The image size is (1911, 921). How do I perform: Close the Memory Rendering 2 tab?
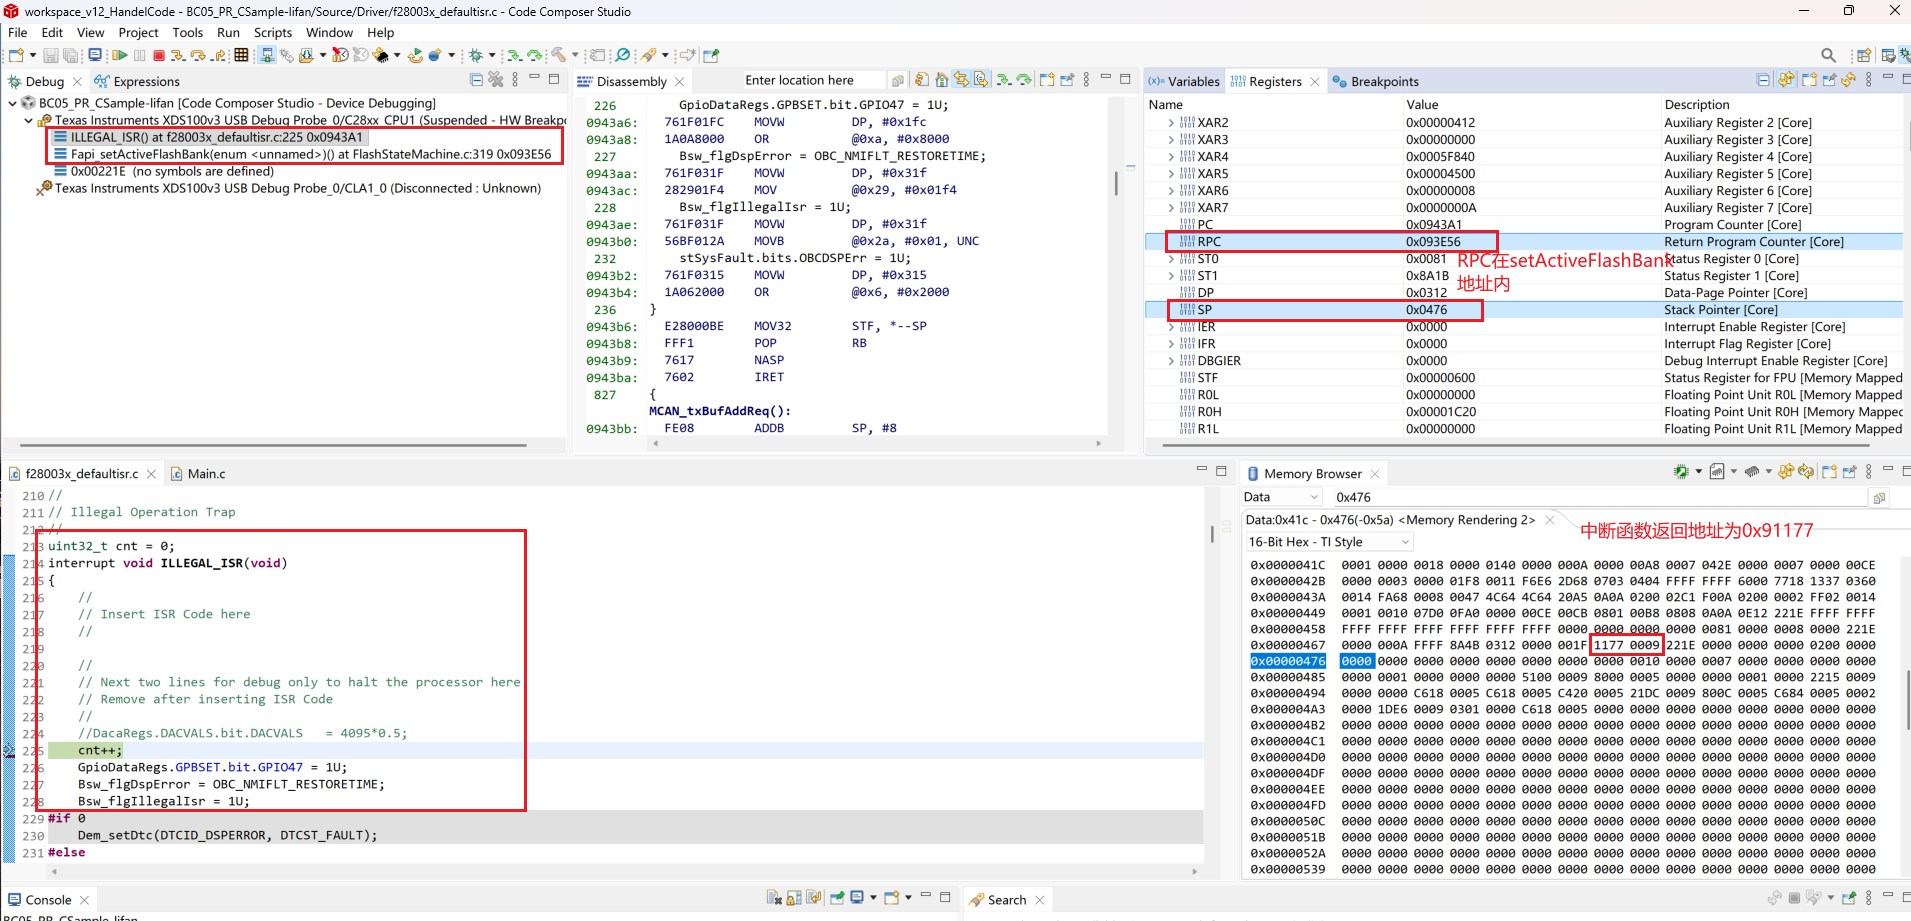click(1550, 520)
